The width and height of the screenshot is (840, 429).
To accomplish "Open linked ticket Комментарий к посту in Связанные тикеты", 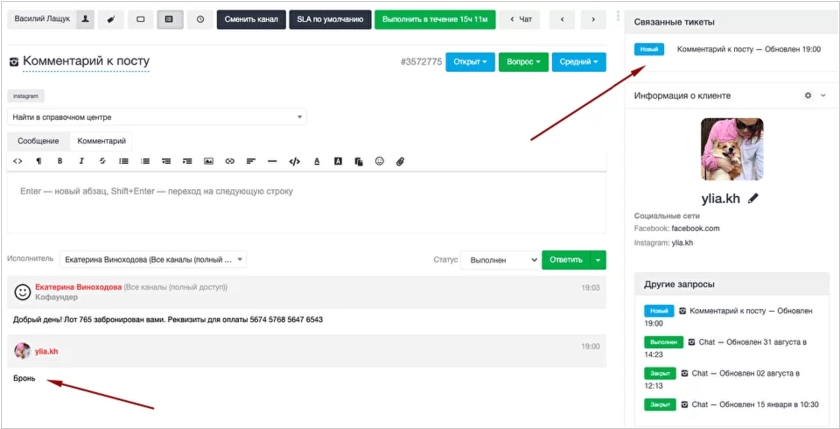I will (x=749, y=49).
